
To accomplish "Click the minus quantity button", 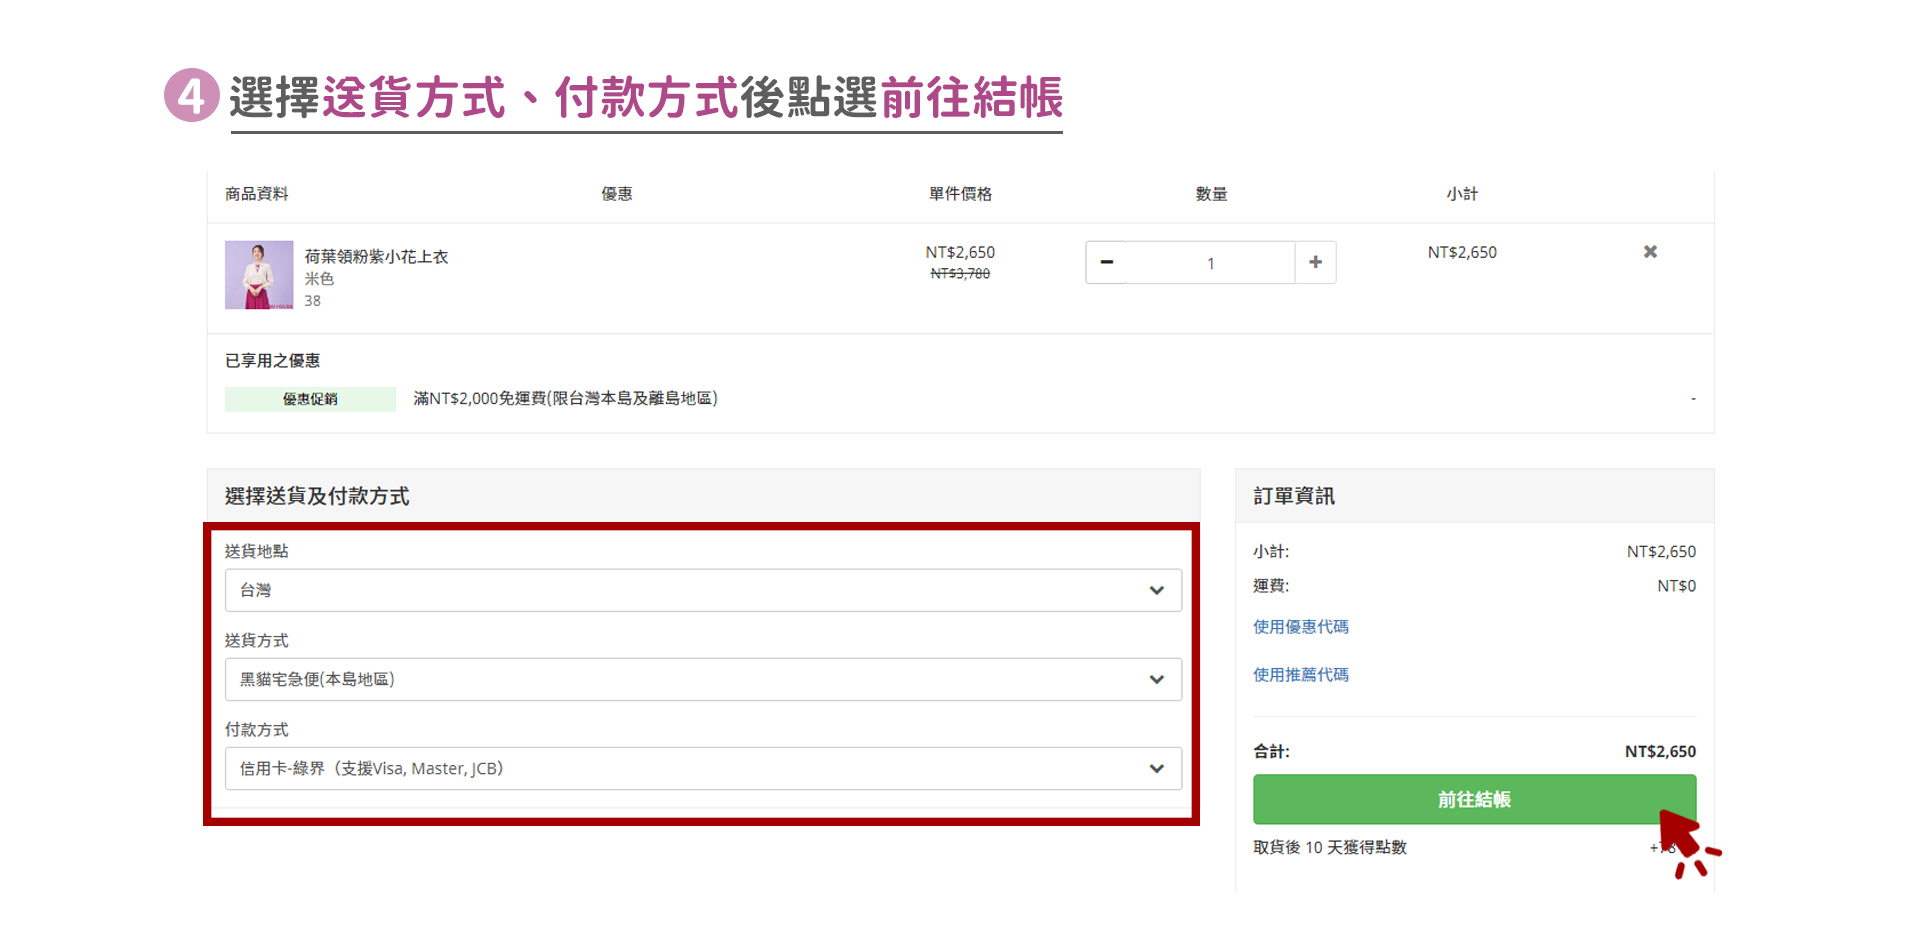I will [1106, 262].
